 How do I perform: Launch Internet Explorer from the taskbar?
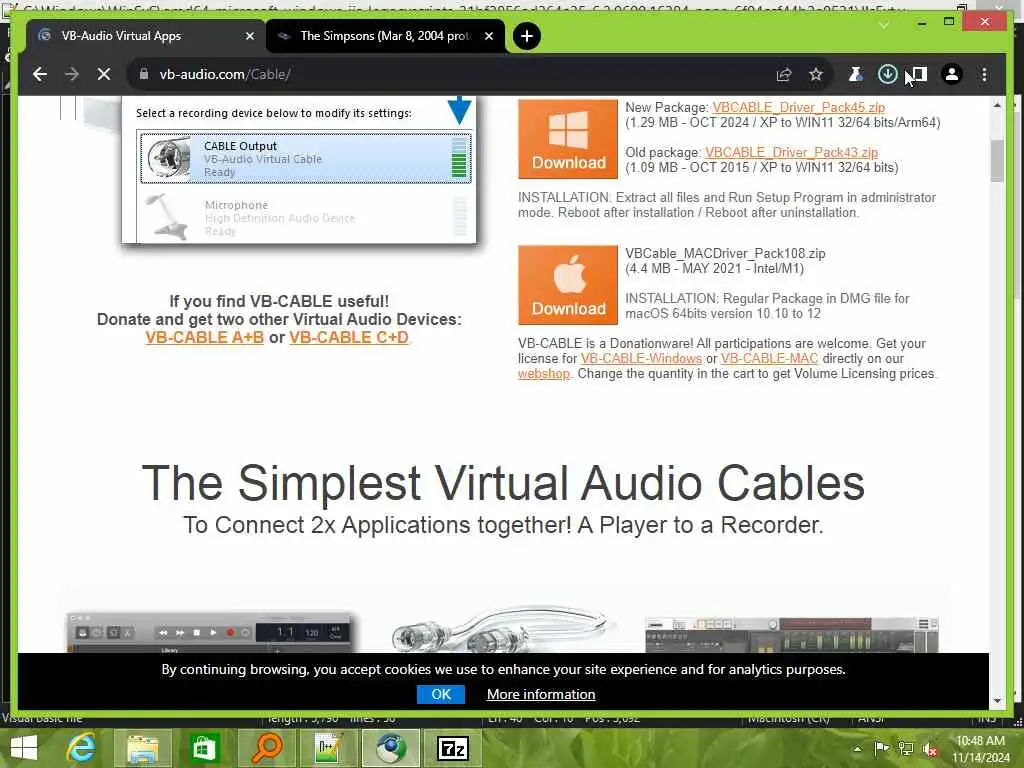click(81, 748)
